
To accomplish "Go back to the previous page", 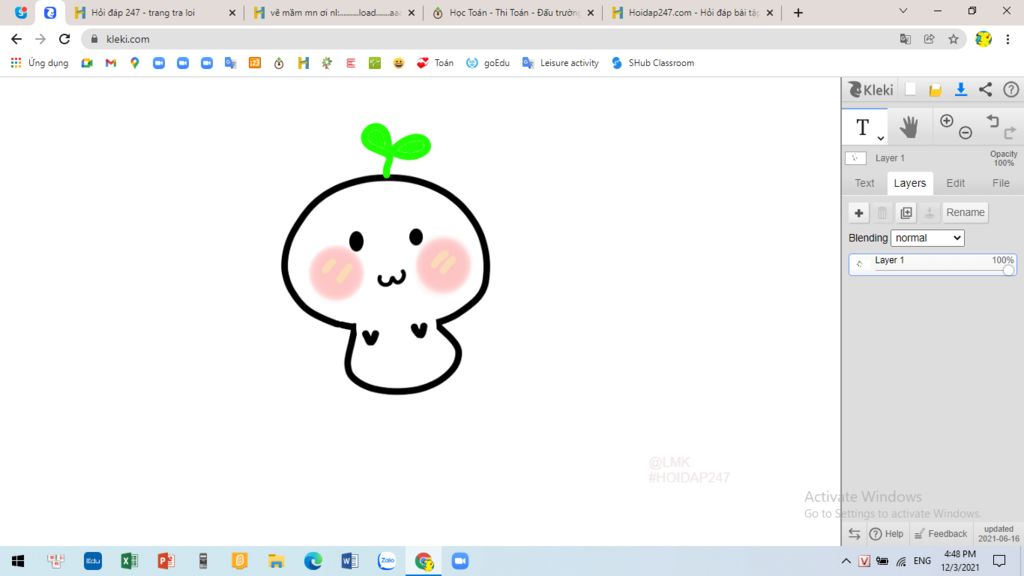I will (x=16, y=39).
